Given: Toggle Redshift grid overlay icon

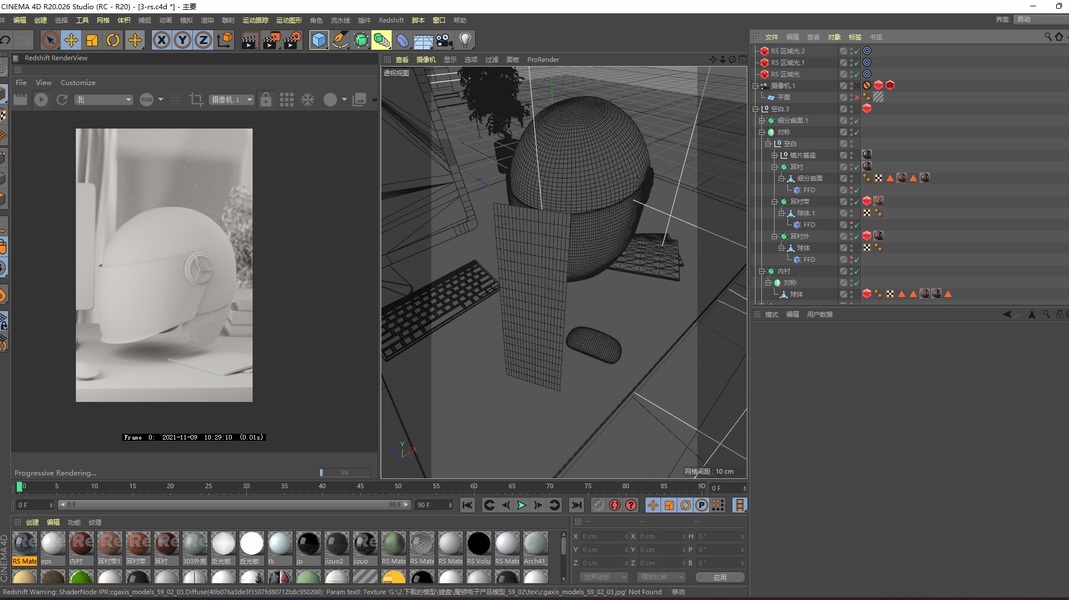Looking at the screenshot, I should [287, 100].
